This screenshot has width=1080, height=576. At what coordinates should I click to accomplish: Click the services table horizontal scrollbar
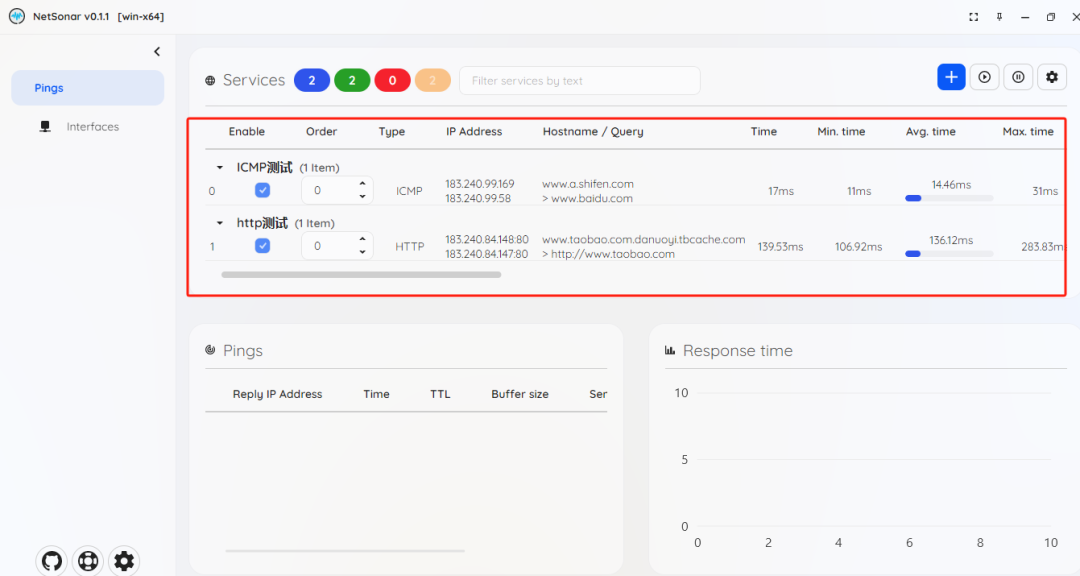(361, 275)
